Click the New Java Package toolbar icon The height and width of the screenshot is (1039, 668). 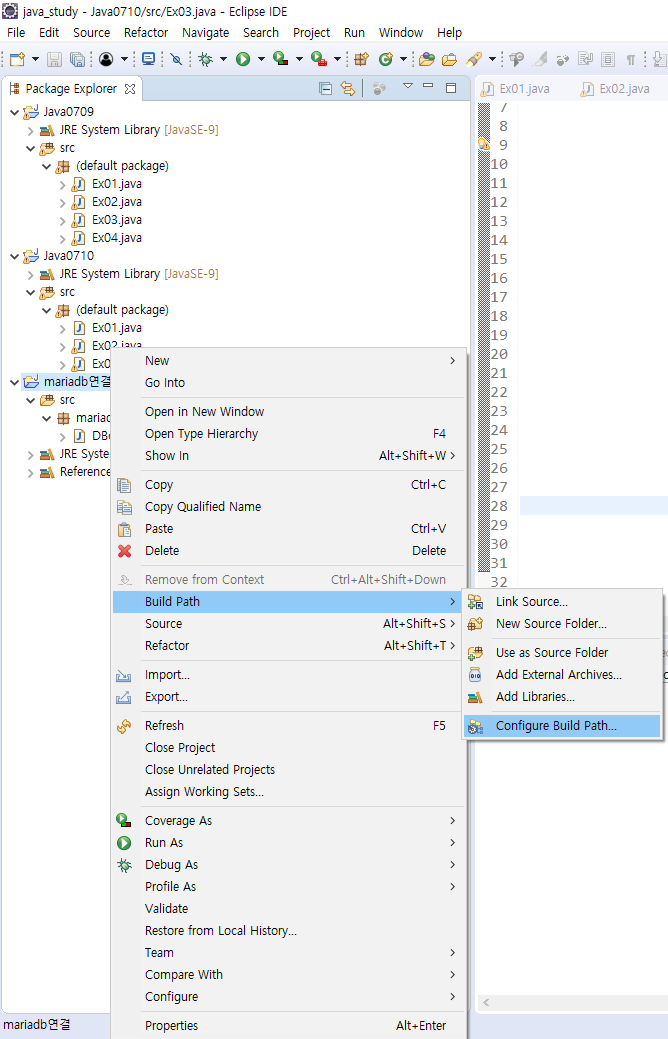coord(361,60)
